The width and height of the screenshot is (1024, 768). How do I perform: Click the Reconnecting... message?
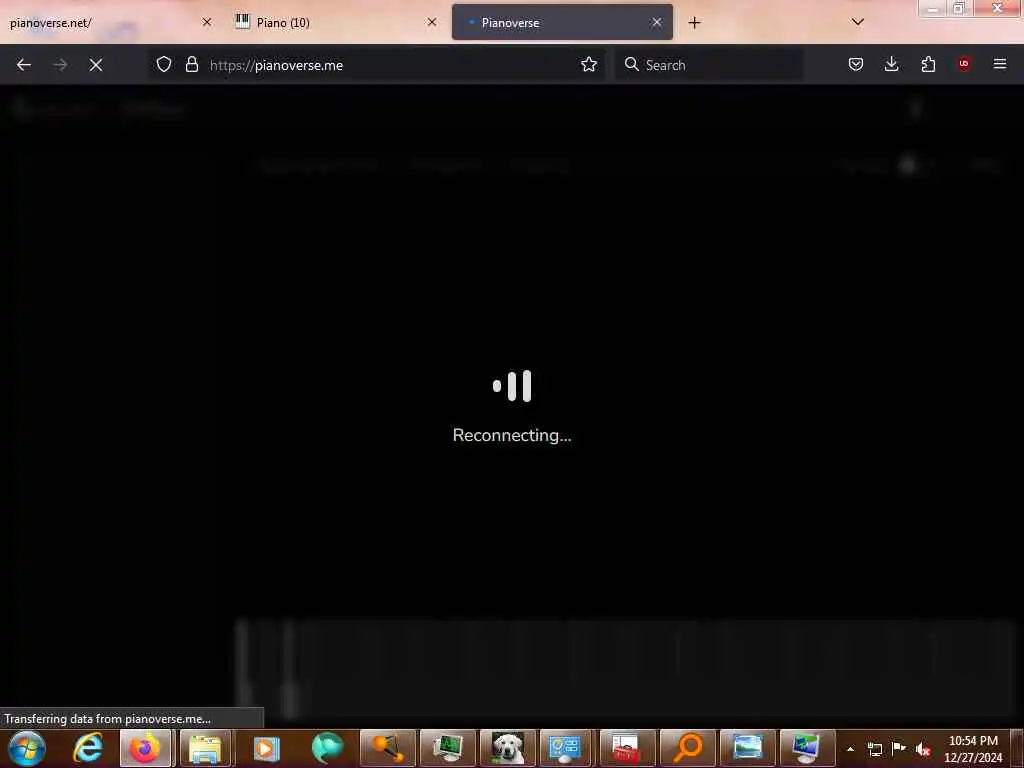[512, 436]
